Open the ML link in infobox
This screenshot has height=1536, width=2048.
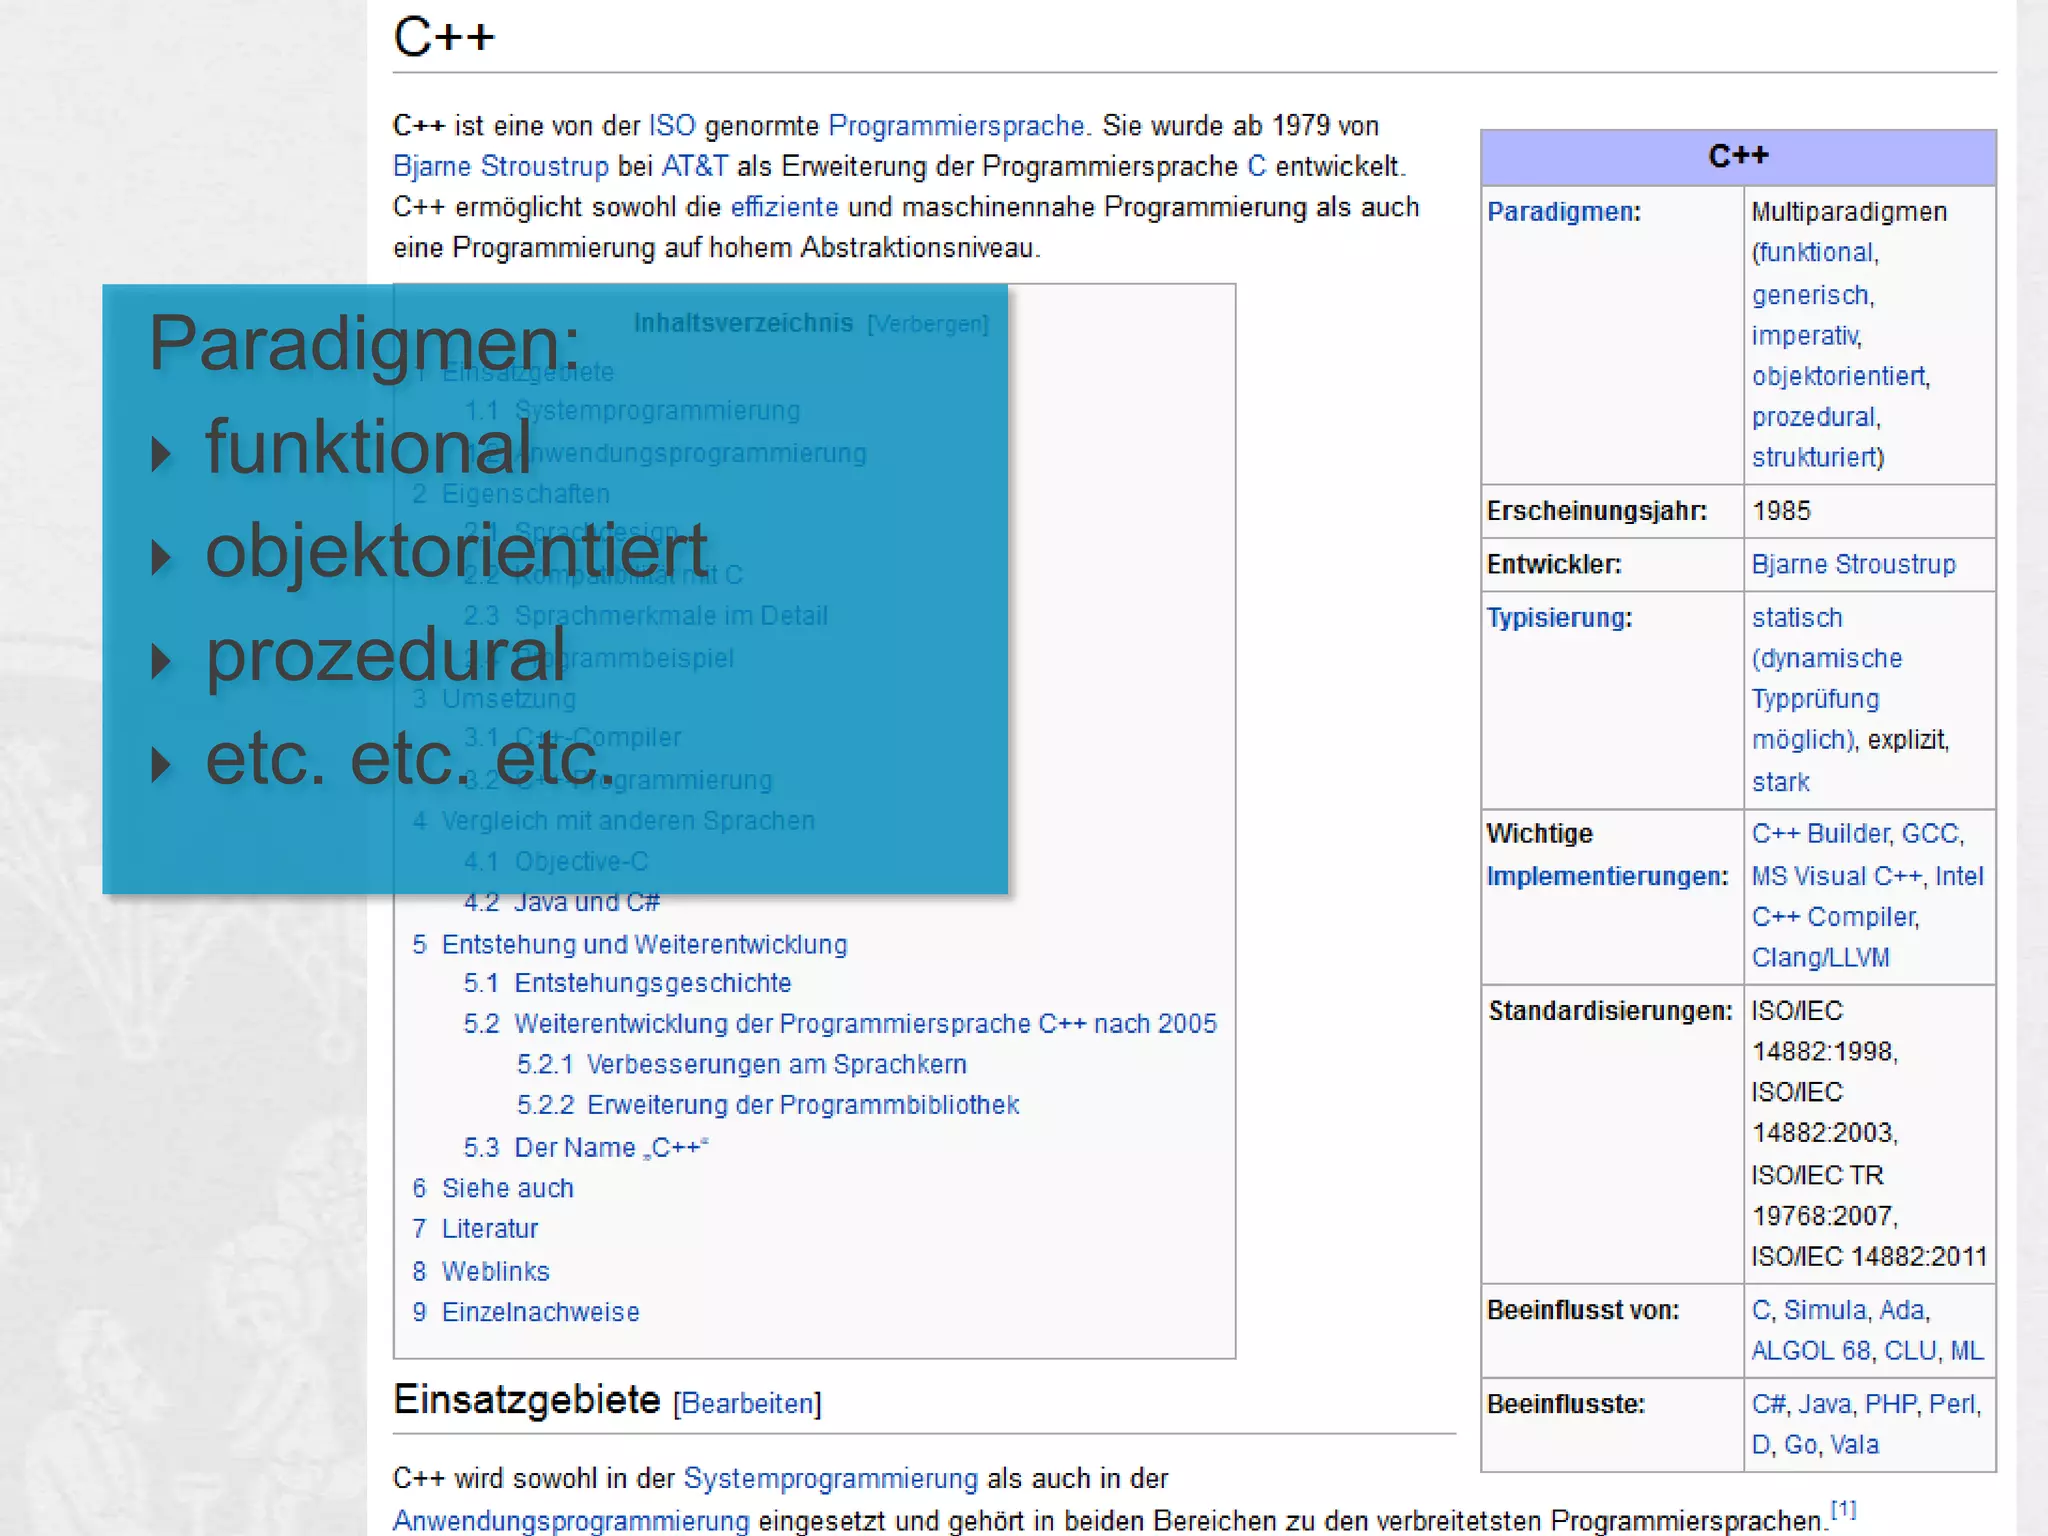[x=1967, y=1352]
